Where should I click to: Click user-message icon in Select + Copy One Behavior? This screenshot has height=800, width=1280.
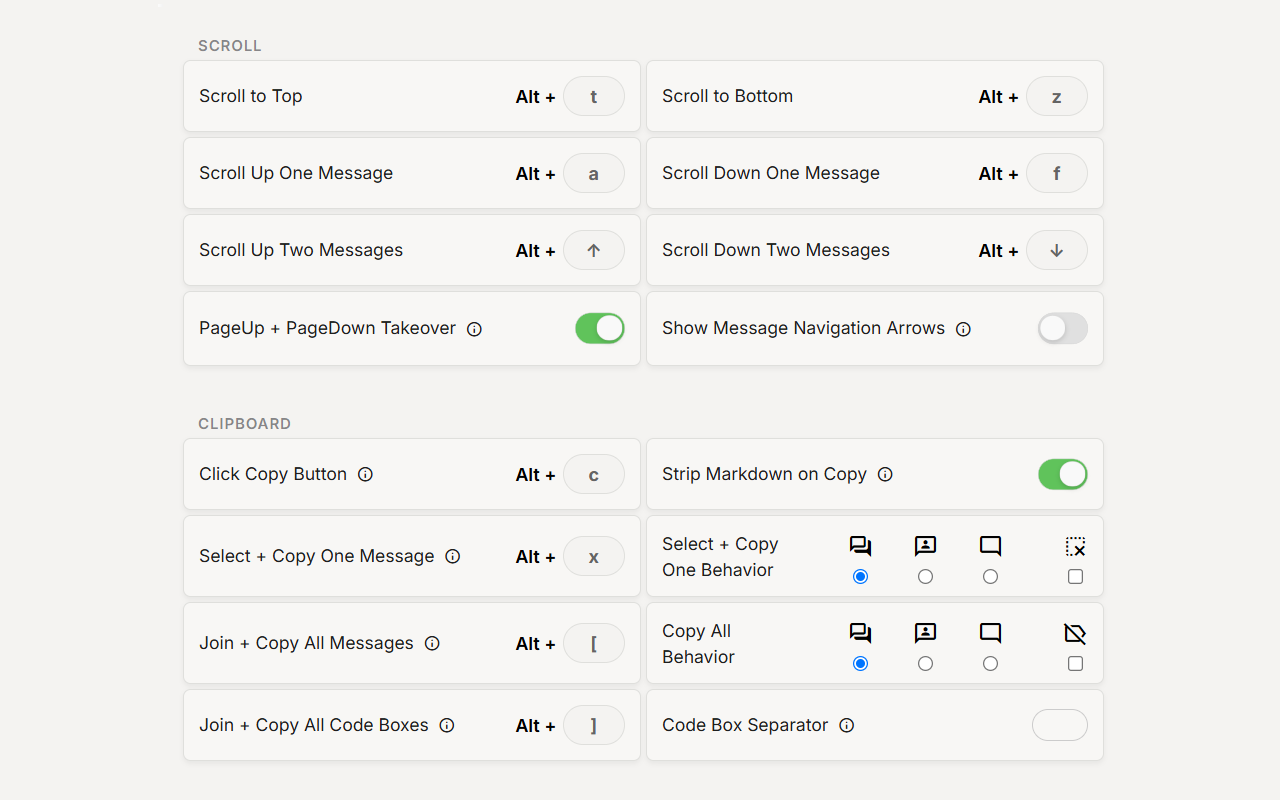(925, 547)
